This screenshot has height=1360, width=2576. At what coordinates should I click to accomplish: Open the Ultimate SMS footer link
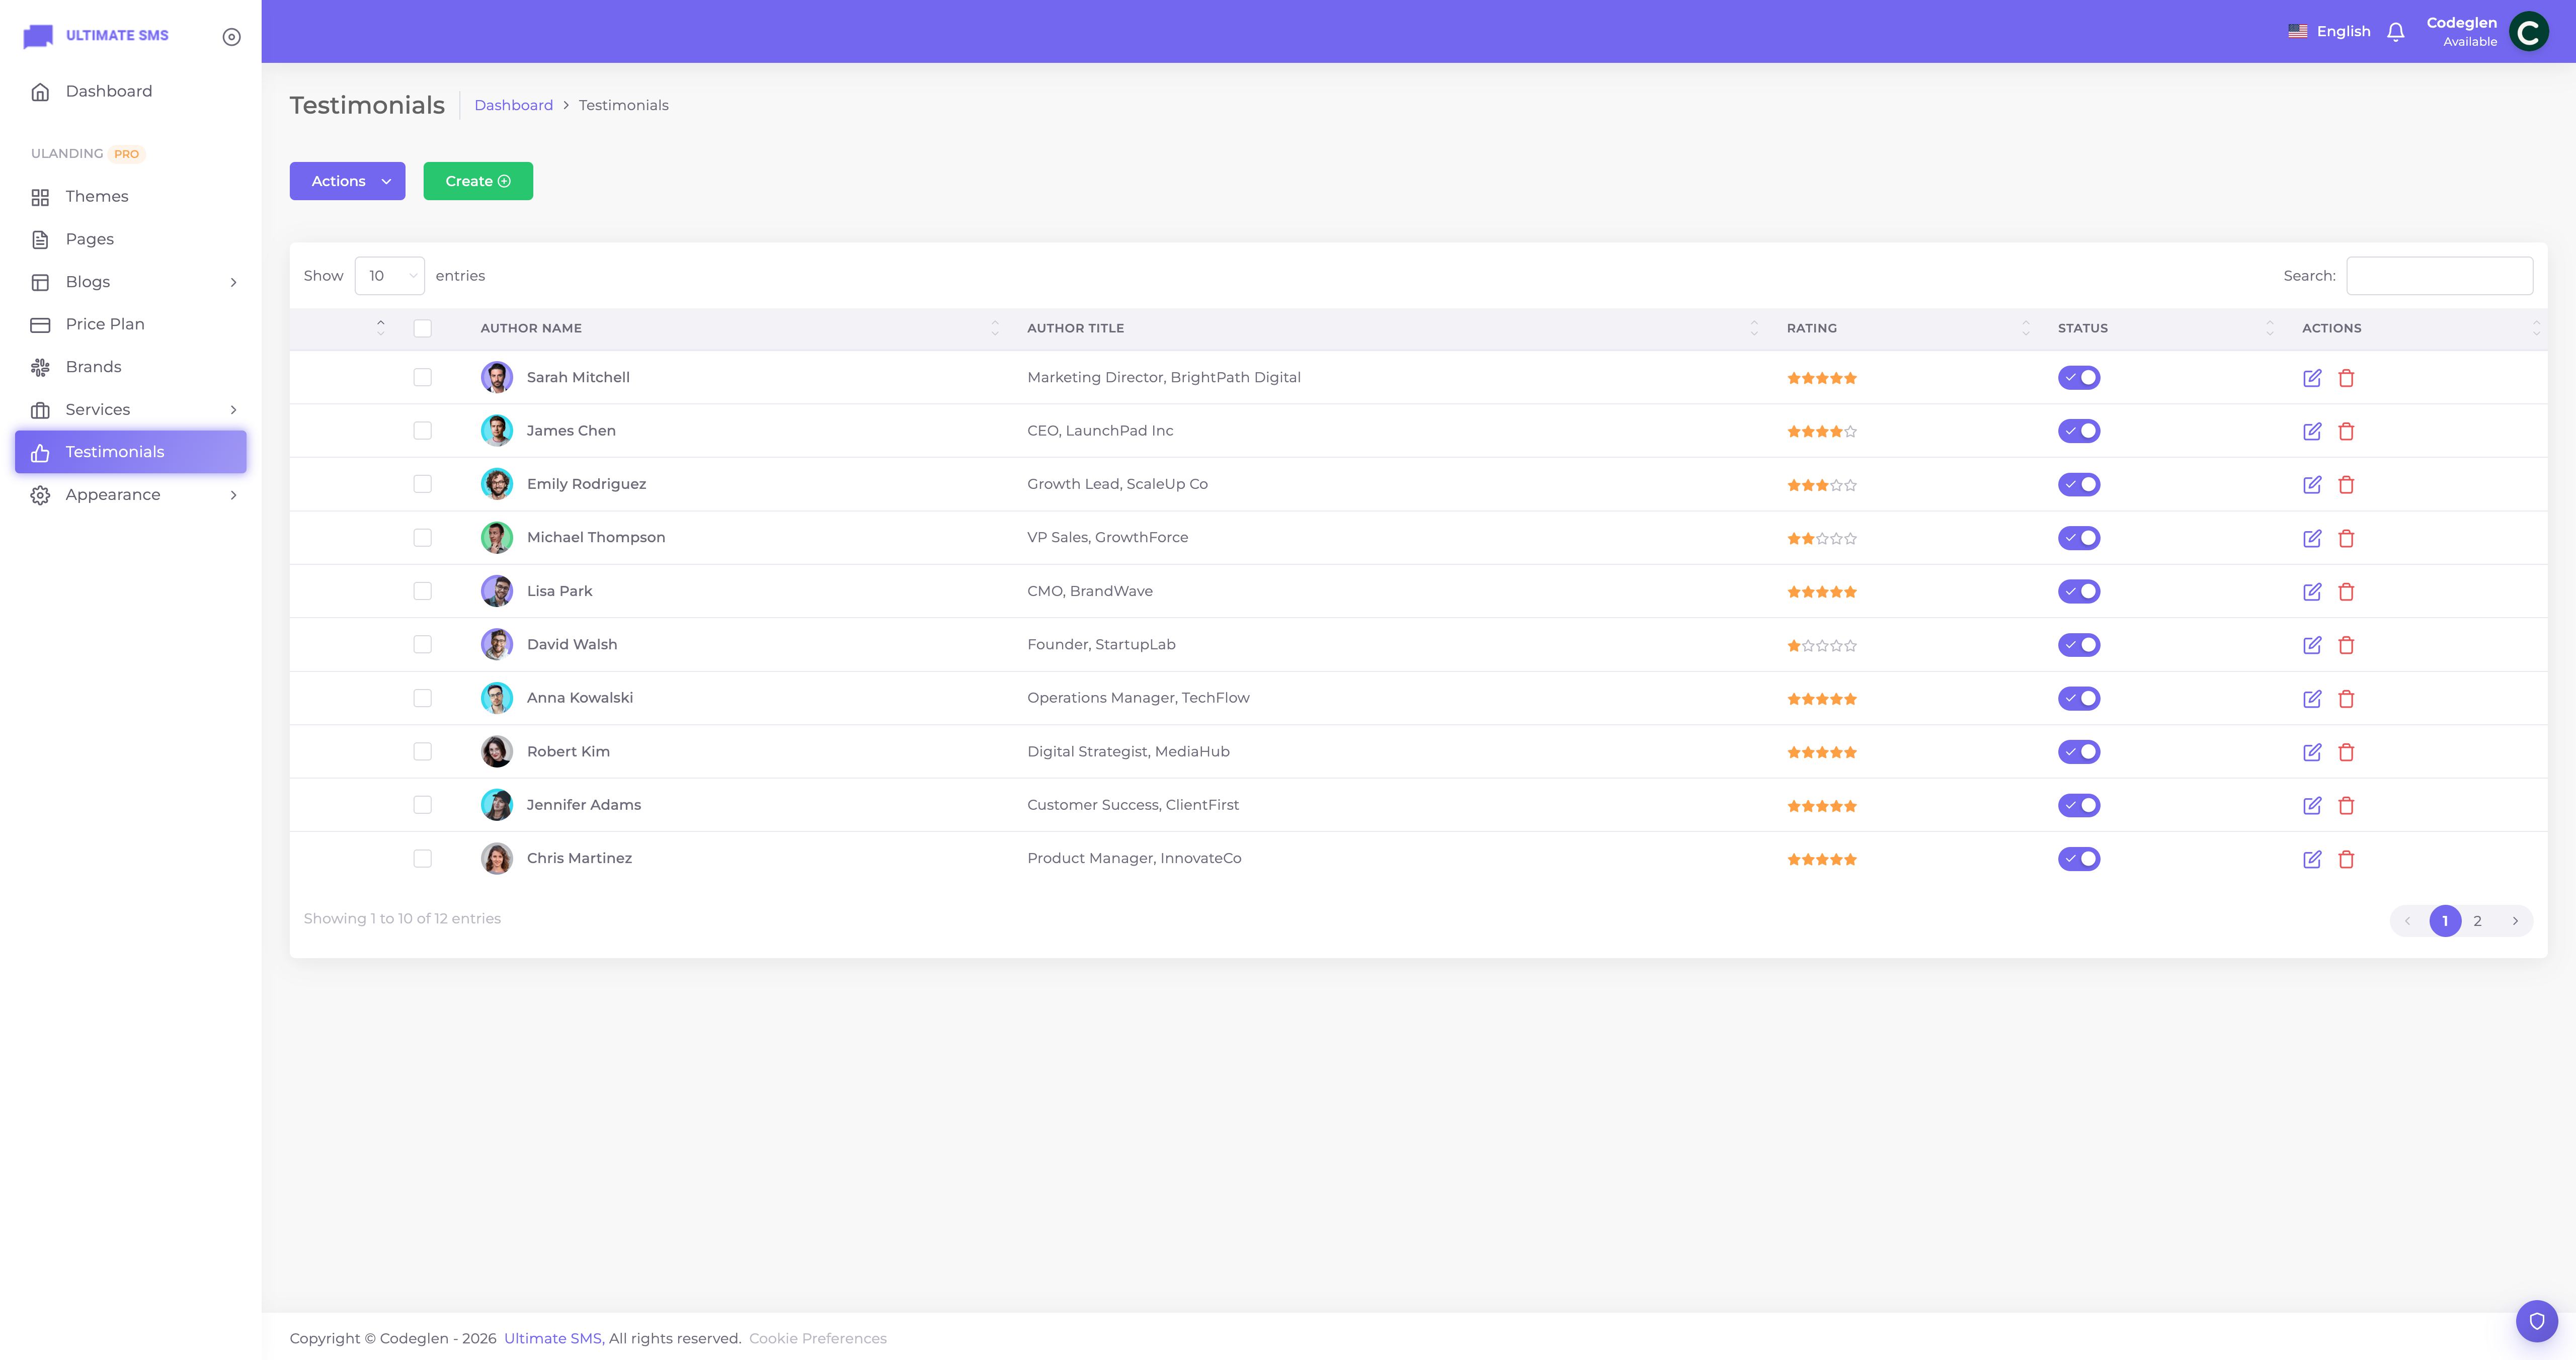552,1338
